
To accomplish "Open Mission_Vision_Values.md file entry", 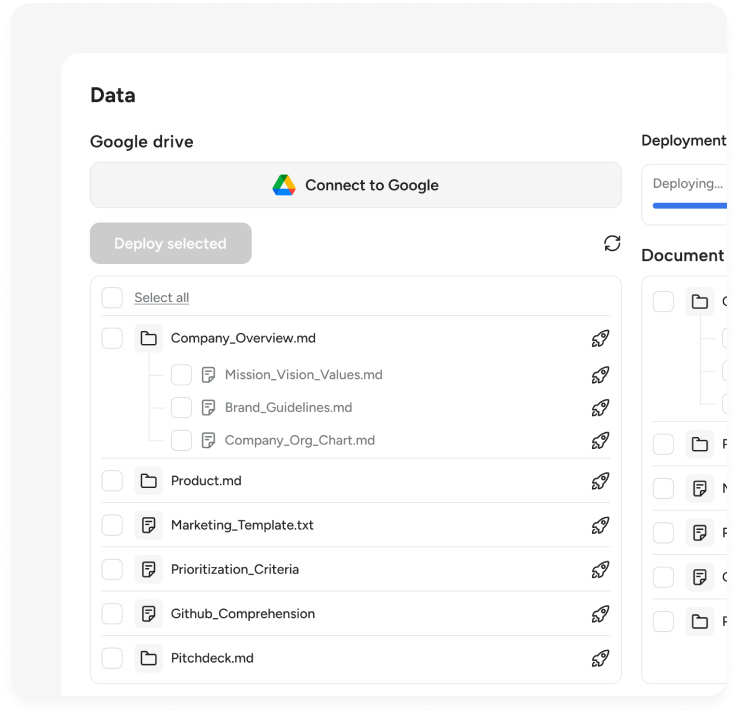I will [303, 375].
